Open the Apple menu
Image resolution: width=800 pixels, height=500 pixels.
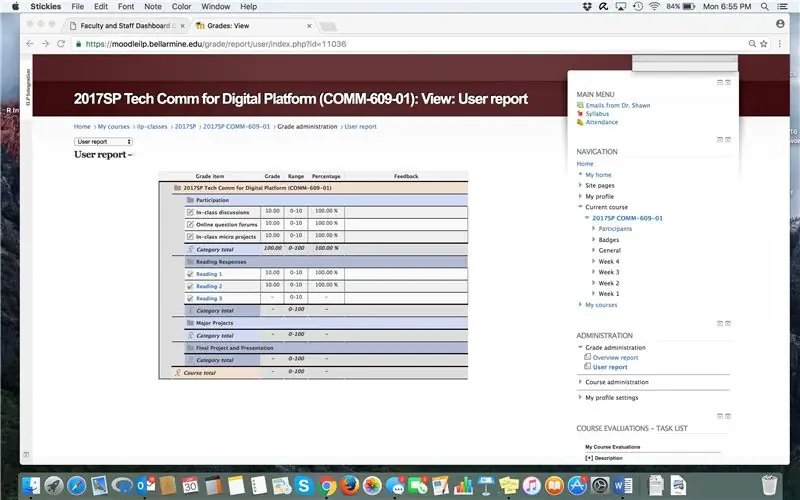click(x=15, y=7)
